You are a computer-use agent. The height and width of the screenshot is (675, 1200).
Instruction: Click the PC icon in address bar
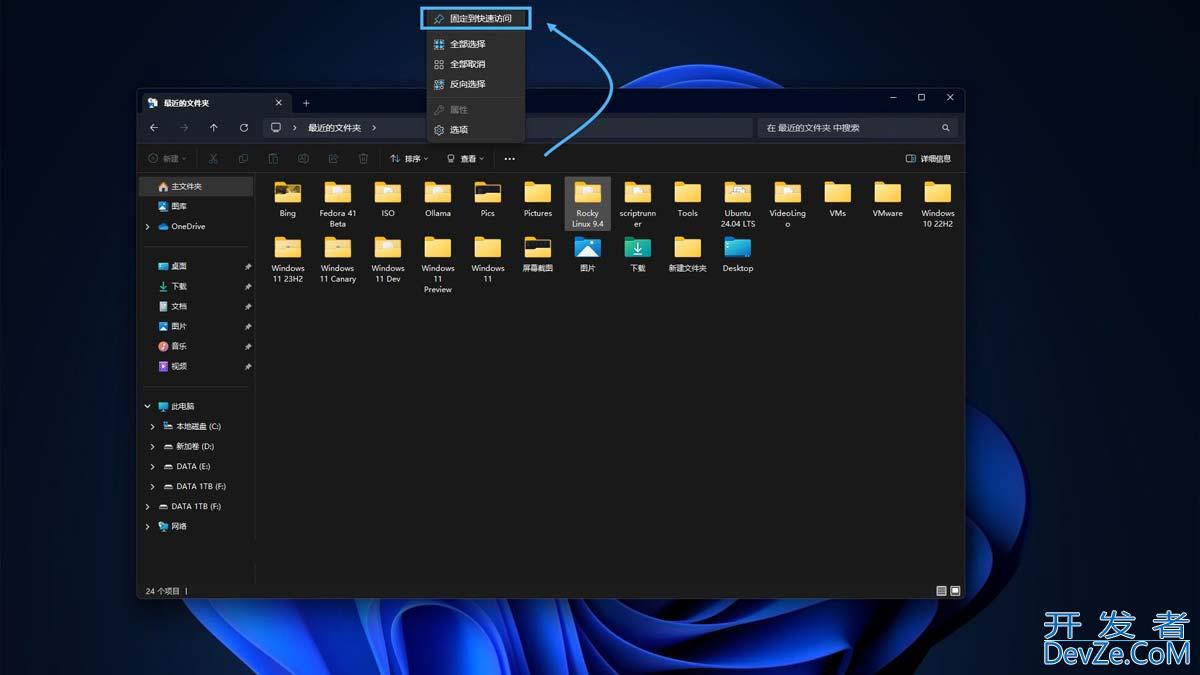coord(276,128)
